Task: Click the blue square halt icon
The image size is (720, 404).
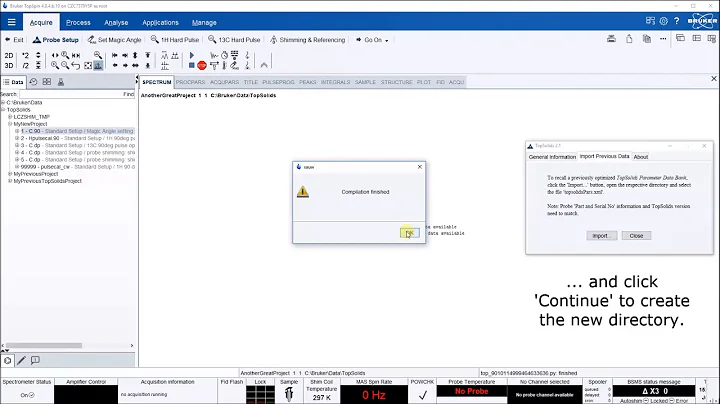Action: point(191,66)
